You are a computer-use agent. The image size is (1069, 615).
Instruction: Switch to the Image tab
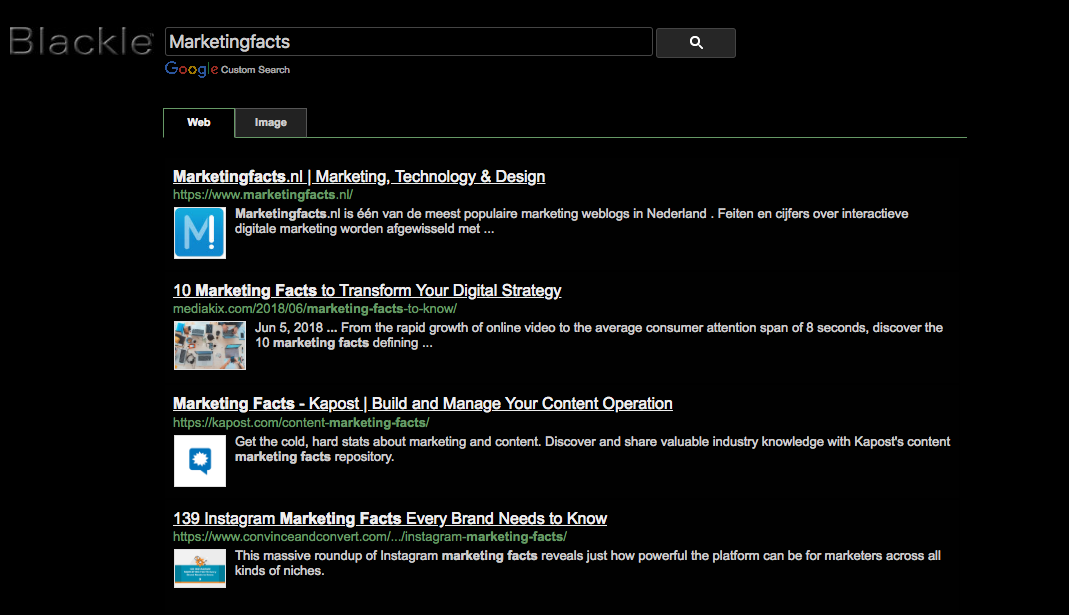click(x=271, y=123)
